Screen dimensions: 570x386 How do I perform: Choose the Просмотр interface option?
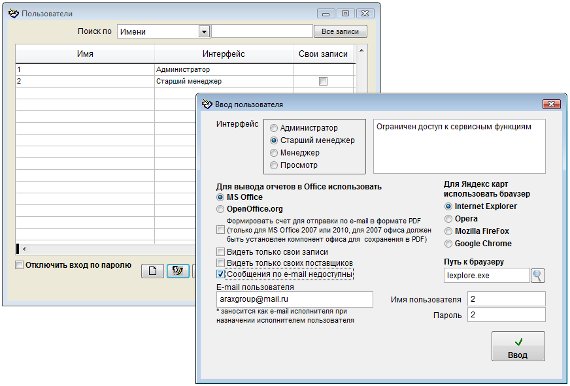(x=274, y=165)
